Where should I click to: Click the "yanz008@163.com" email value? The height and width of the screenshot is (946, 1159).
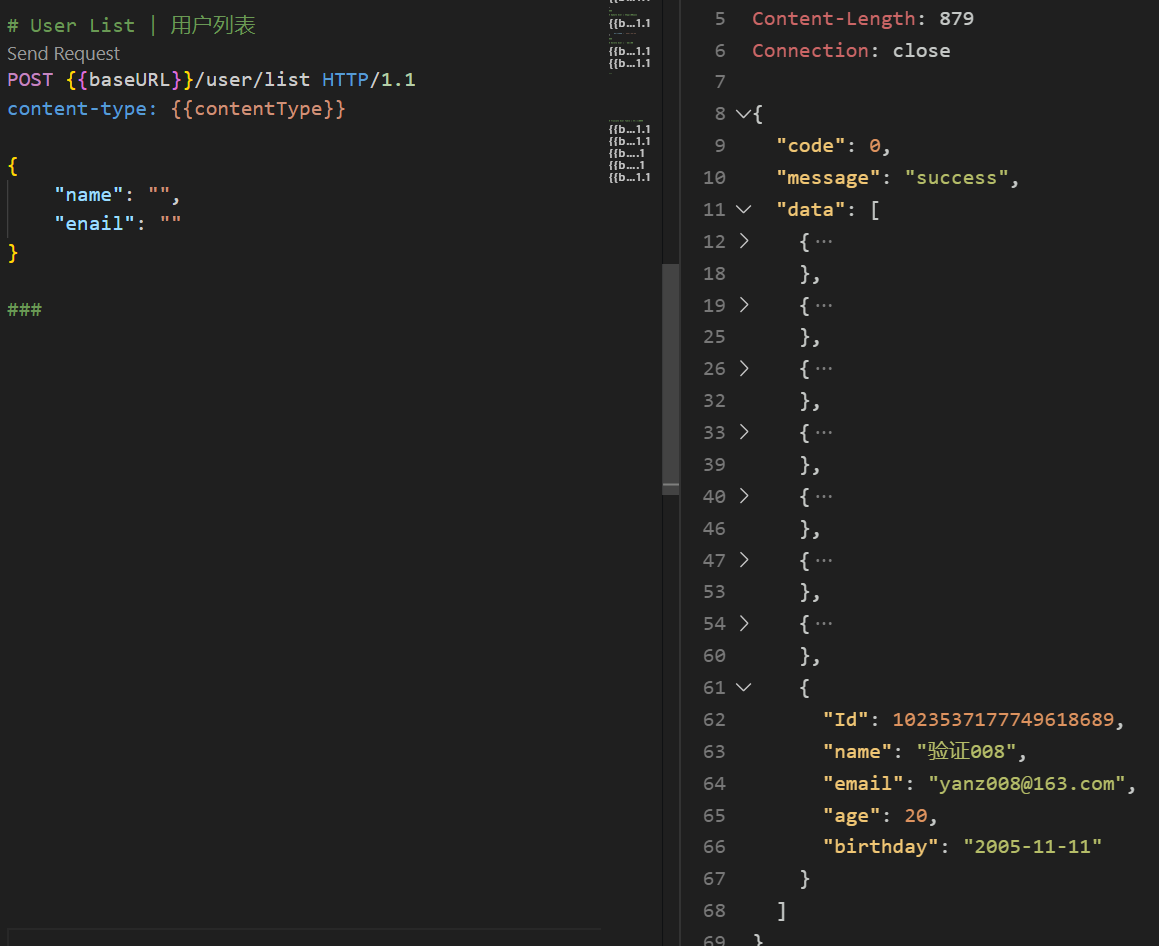coord(1027,784)
